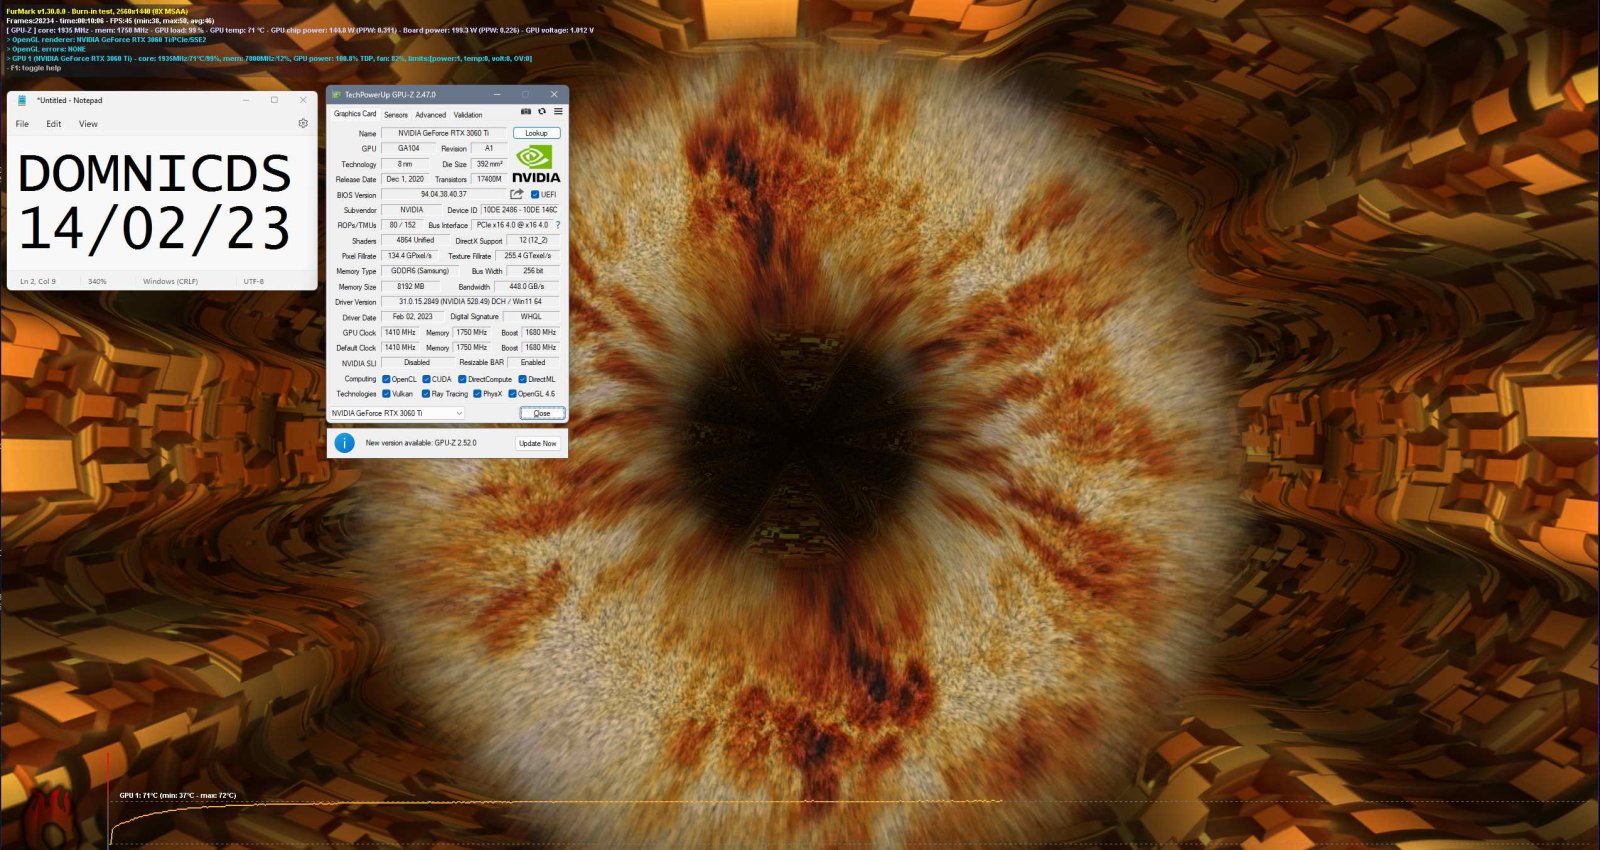Open the GPU-Z hamburger menu
Image resolution: width=1600 pixels, height=850 pixels.
tap(558, 112)
